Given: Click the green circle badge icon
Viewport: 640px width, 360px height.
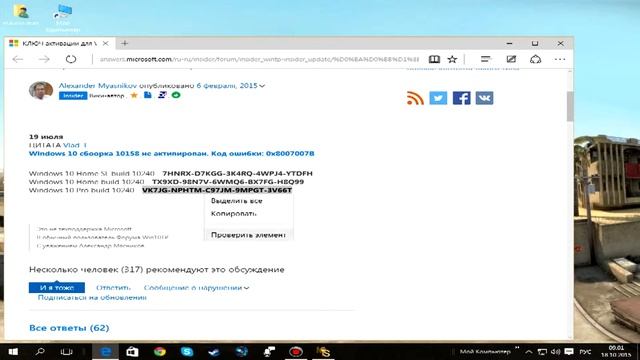Looking at the screenshot, I should [x=176, y=95].
